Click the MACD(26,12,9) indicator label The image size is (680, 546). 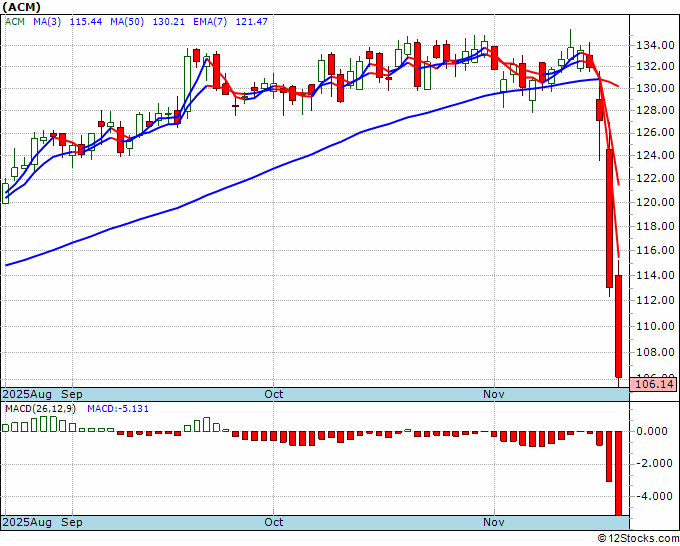40,409
